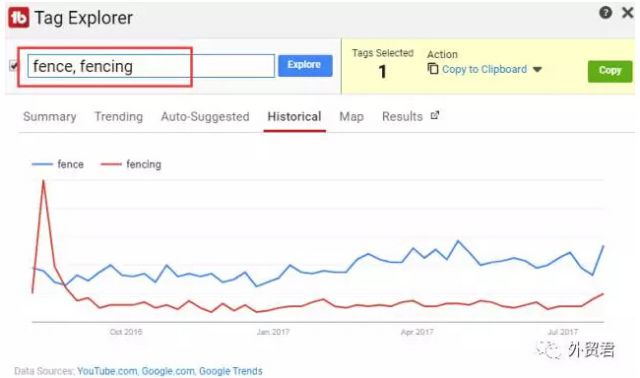Open the Google Trends link
Screen dimensions: 640x378
231,371
